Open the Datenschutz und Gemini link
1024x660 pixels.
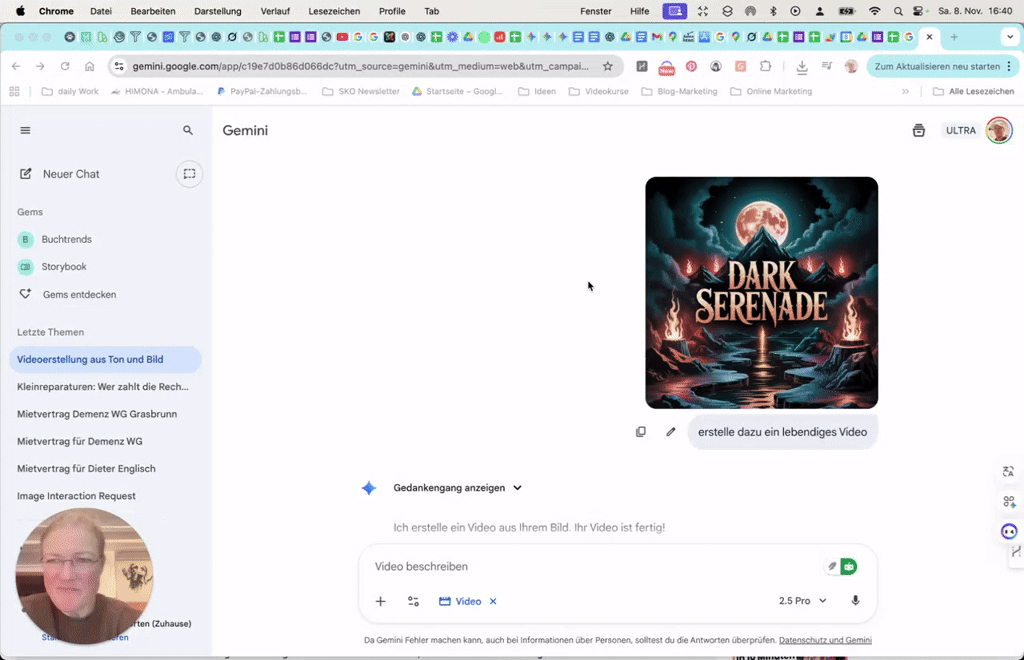[x=825, y=639]
